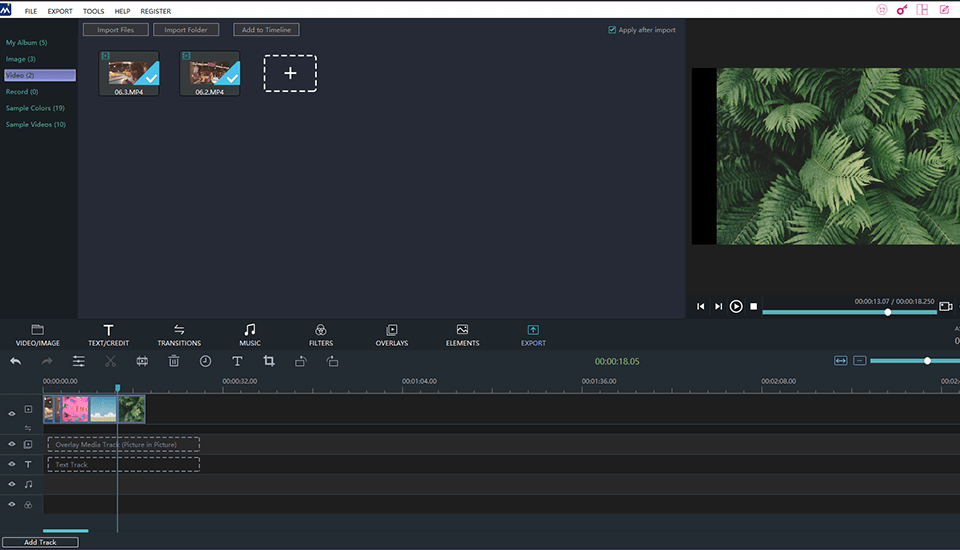Click the T text tool in timeline toolbar
The image size is (960, 550).
[237, 361]
